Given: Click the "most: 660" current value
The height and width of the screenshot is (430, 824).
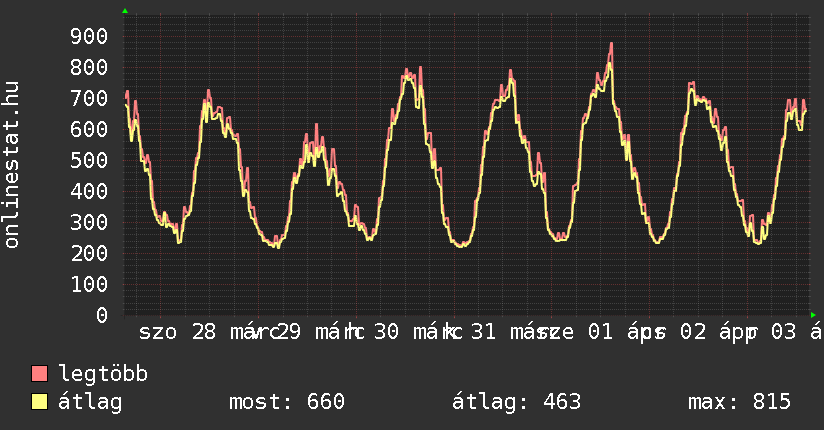Looking at the screenshot, I should coord(287,402).
